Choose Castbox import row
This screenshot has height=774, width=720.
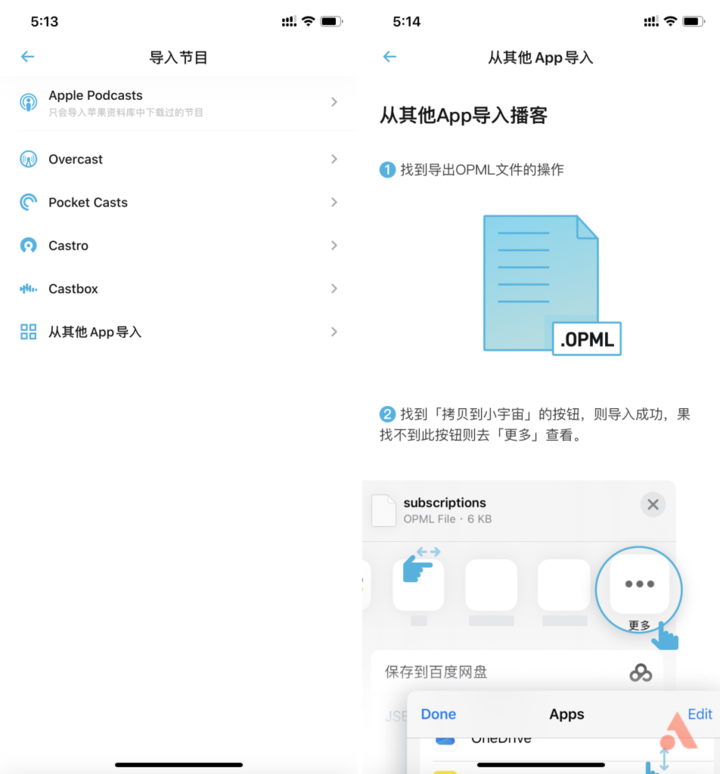click(x=179, y=288)
